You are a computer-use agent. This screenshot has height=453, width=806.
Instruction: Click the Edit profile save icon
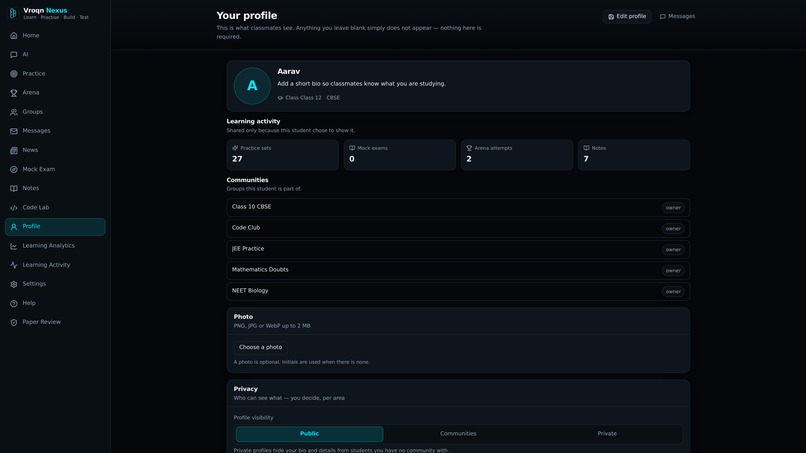click(x=611, y=16)
